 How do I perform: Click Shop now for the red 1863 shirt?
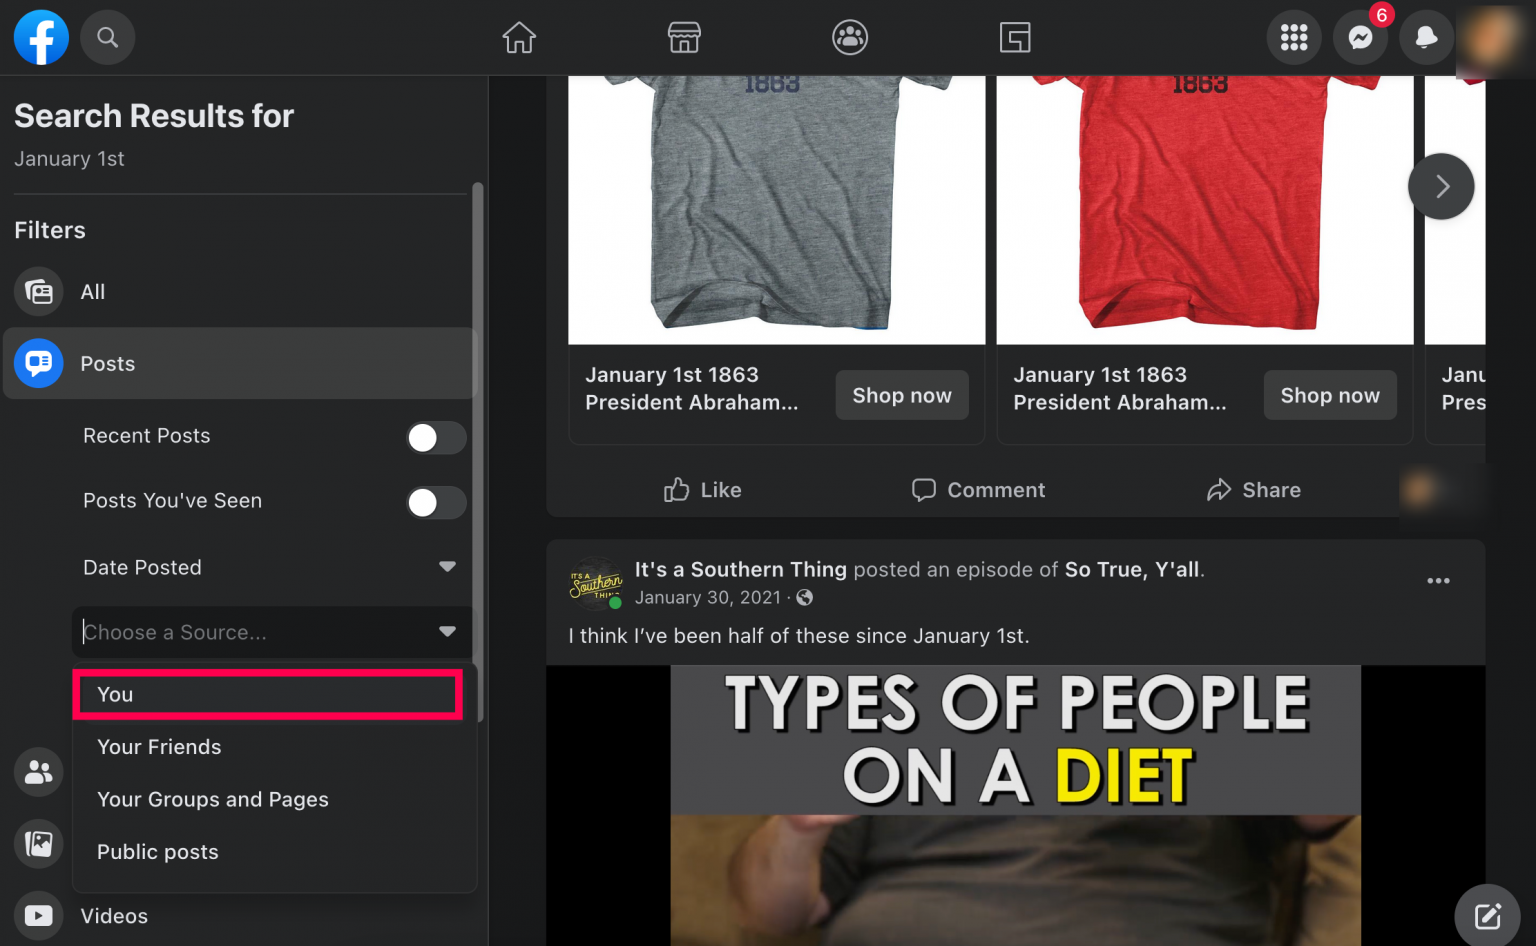(x=1330, y=395)
